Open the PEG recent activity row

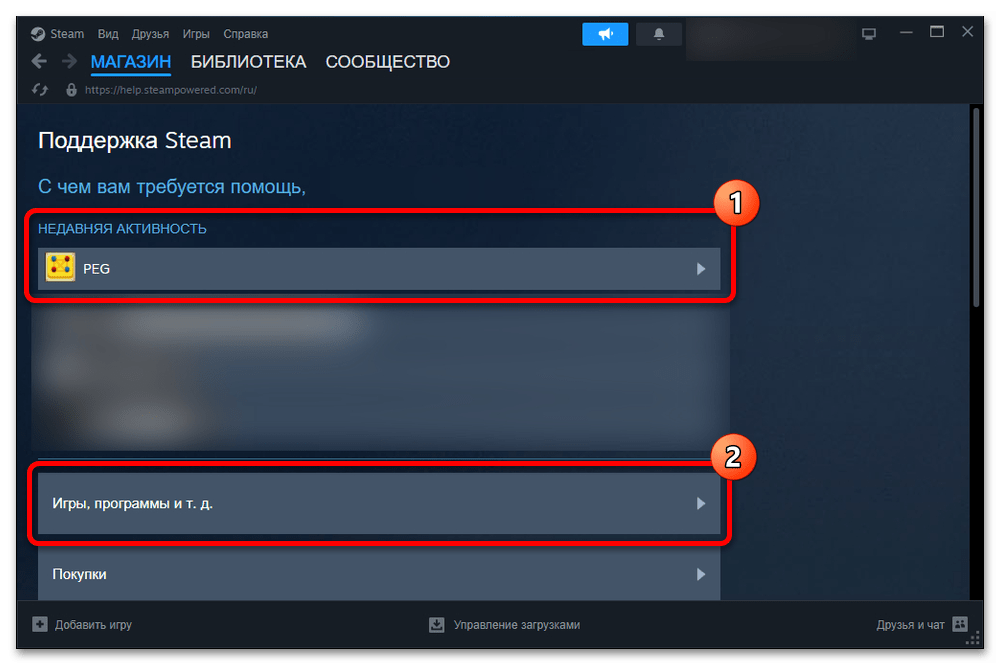379,268
